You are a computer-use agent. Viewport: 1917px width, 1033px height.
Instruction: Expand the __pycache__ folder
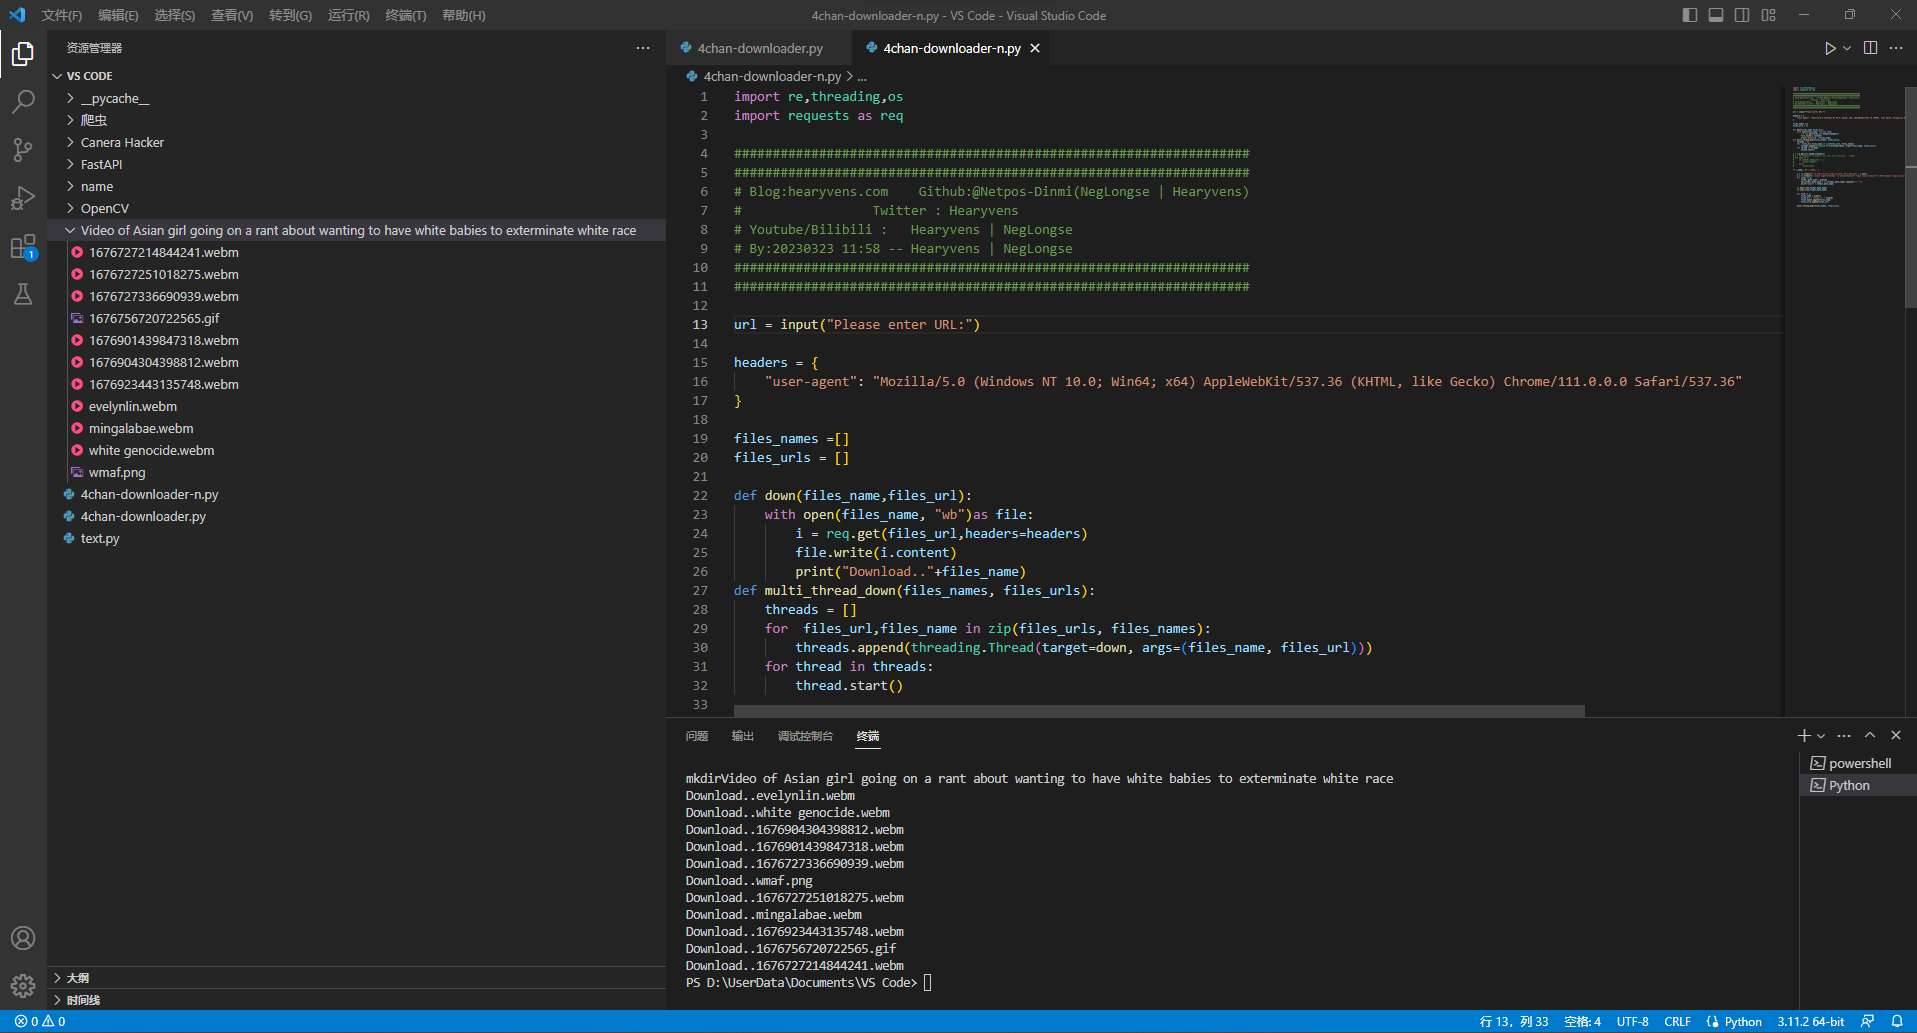[357, 98]
